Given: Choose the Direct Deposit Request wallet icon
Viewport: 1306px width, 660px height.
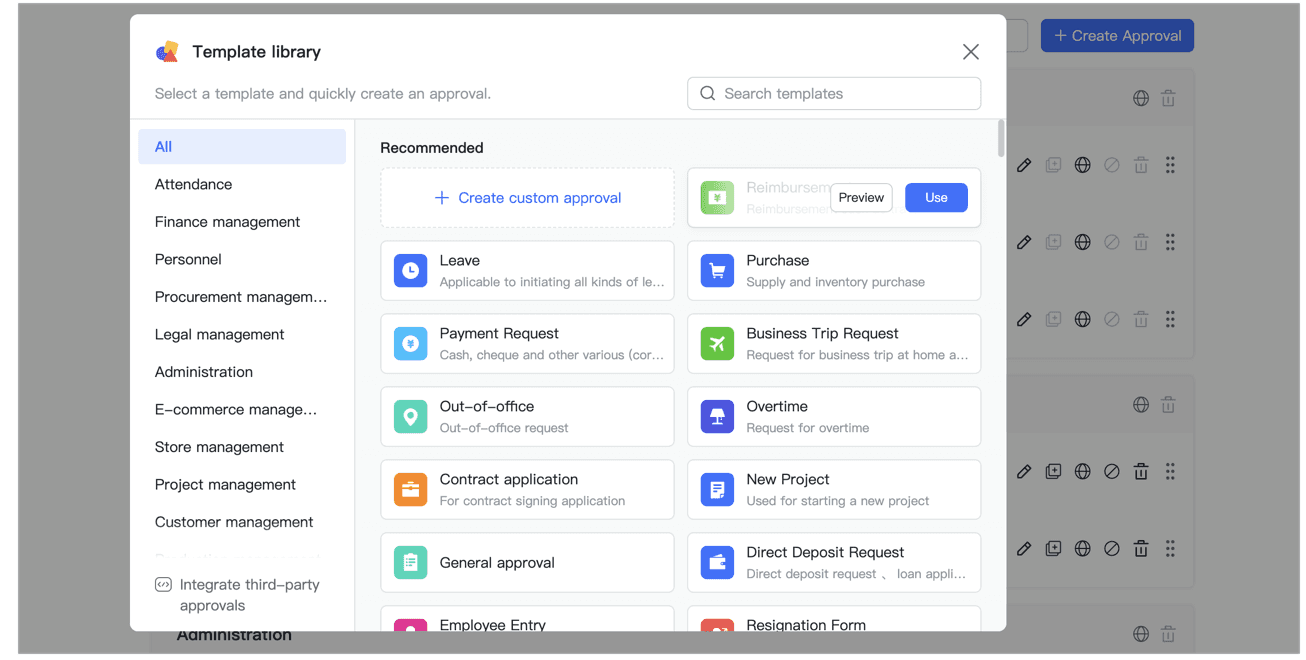Looking at the screenshot, I should pyautogui.click(x=717, y=563).
